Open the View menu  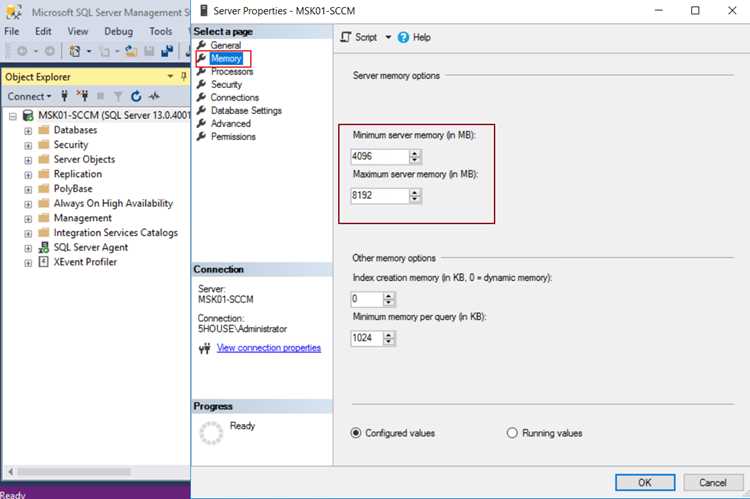click(x=77, y=31)
